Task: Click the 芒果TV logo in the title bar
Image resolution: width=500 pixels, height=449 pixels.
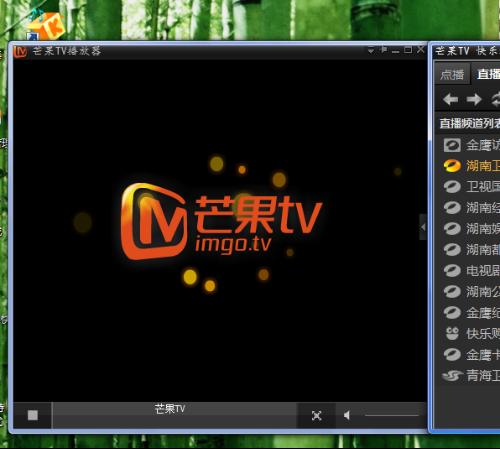Action: [x=20, y=51]
